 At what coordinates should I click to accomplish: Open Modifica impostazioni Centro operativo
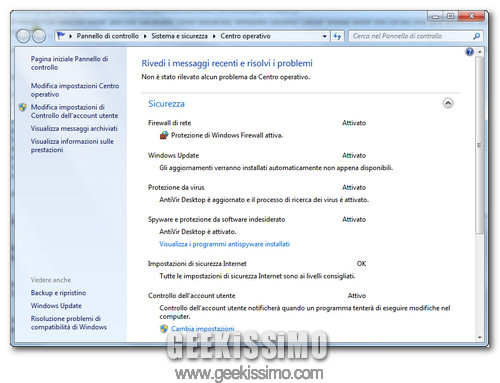click(x=75, y=90)
